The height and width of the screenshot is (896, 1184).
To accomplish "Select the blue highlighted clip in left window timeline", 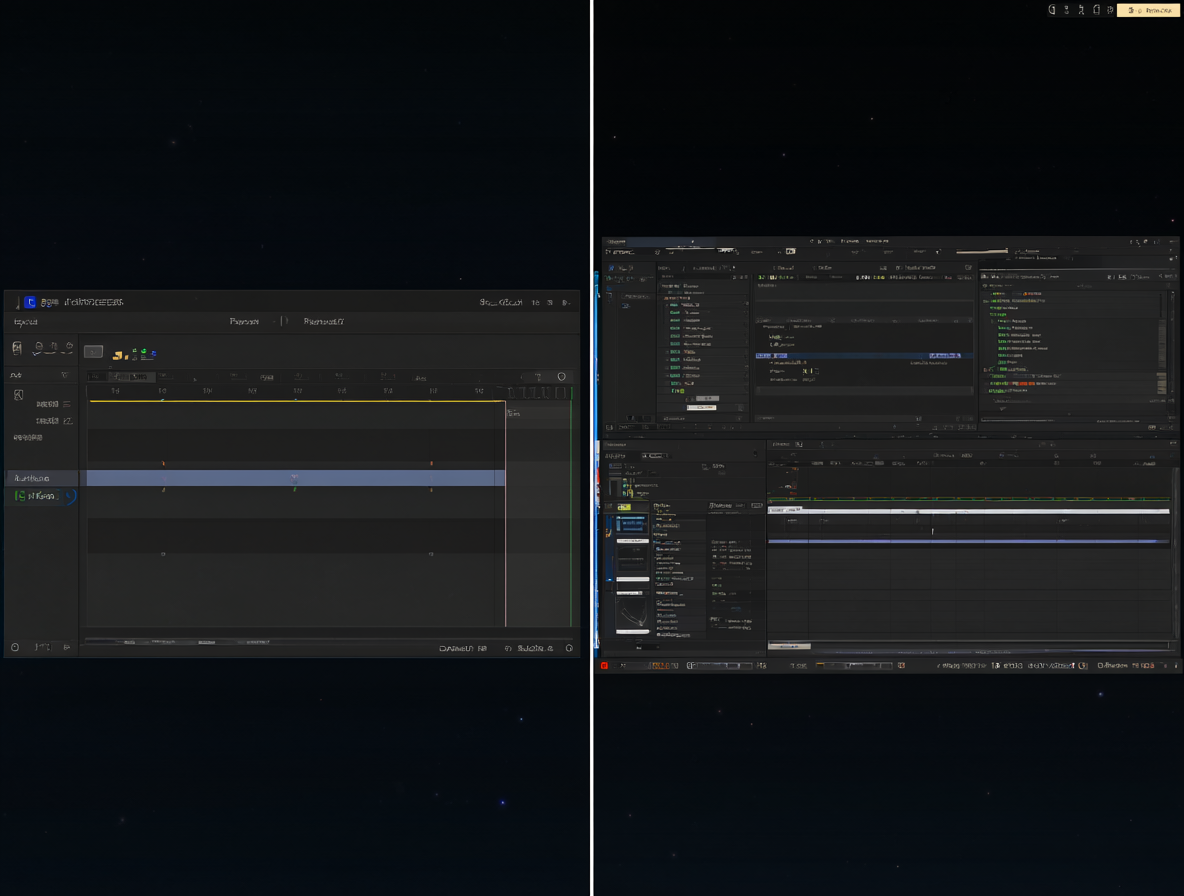I will [296, 478].
